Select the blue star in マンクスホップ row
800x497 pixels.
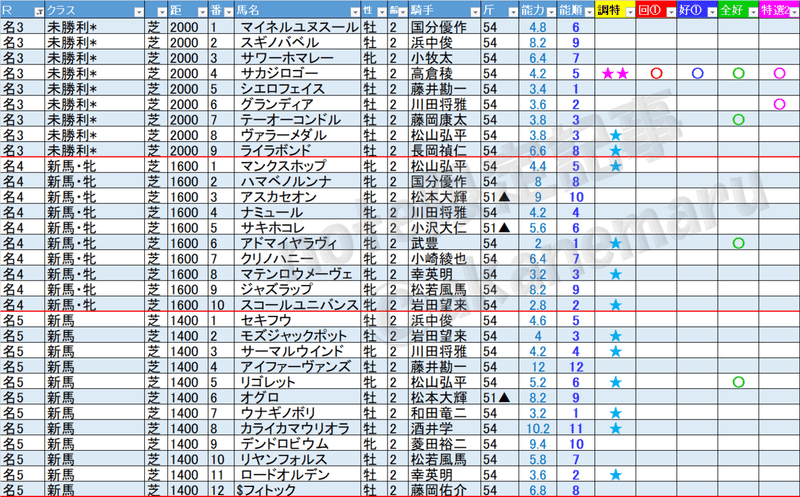coord(615,166)
